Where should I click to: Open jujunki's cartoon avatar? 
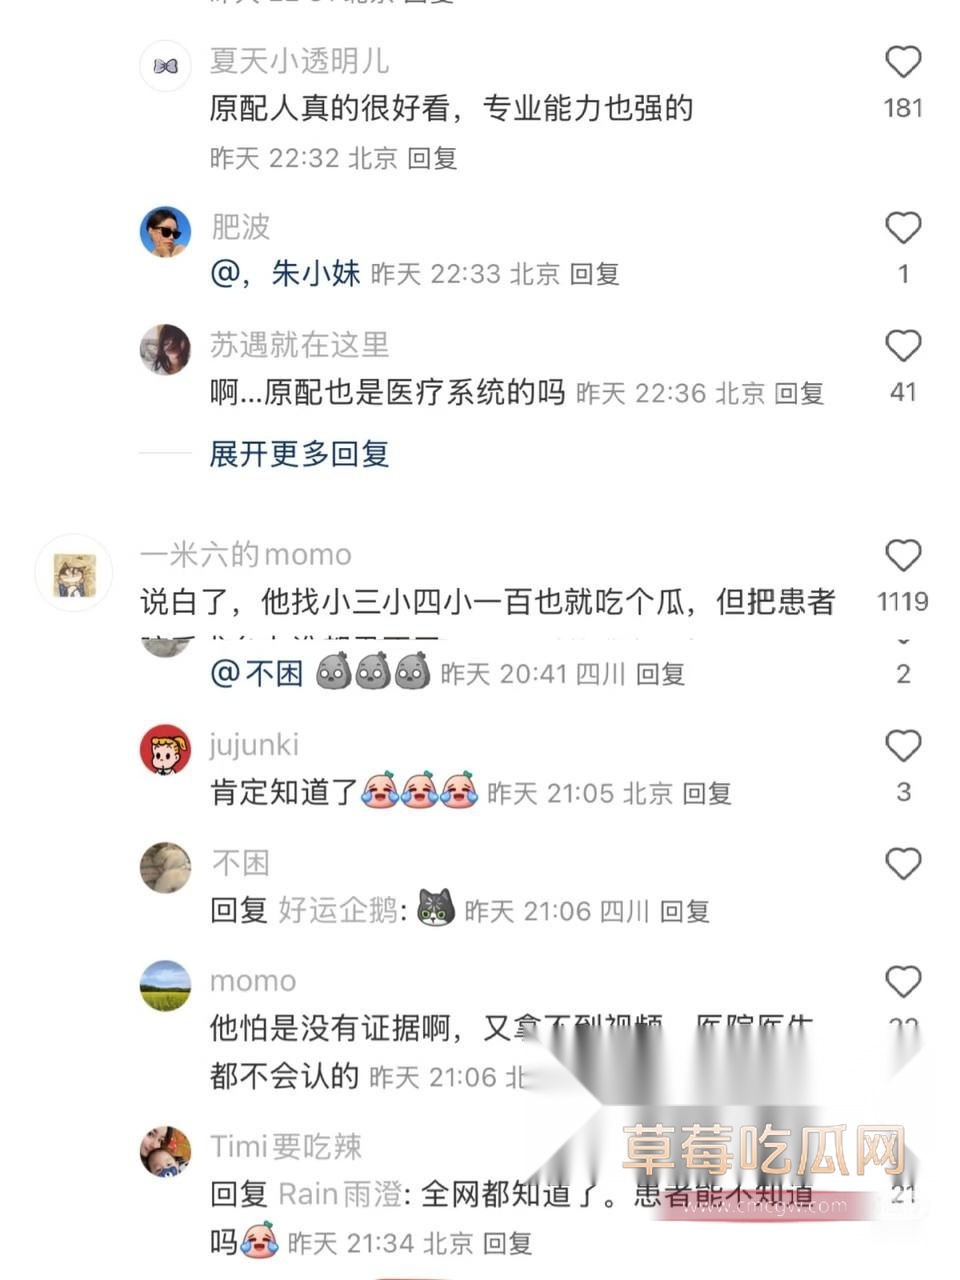(x=165, y=750)
